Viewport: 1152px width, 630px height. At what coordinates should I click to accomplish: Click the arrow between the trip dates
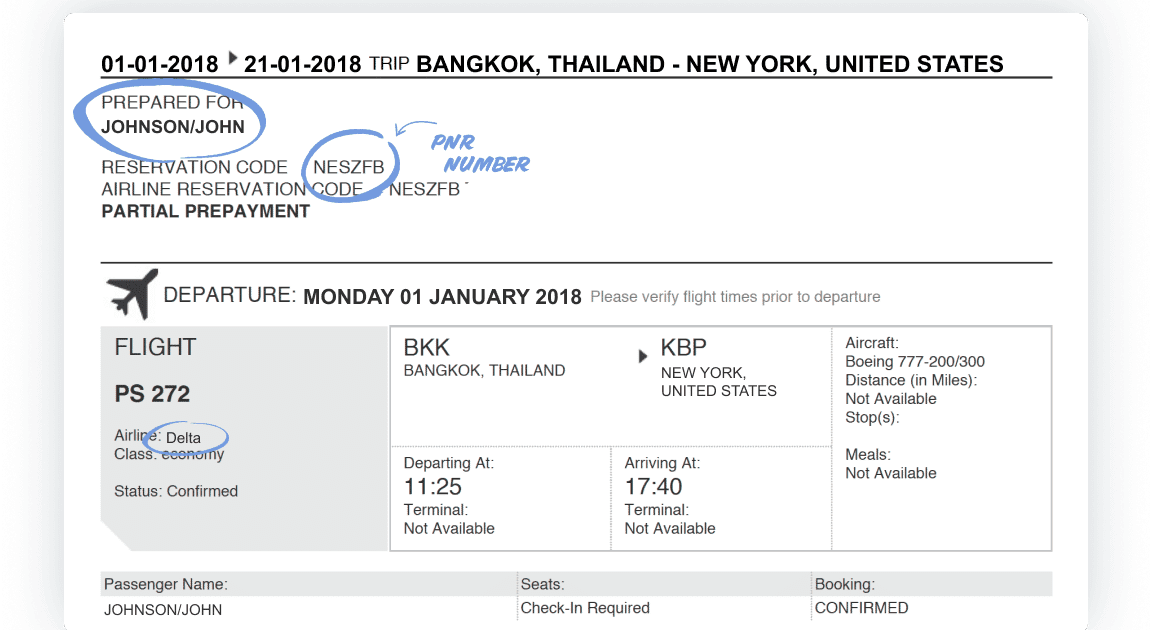pyautogui.click(x=232, y=58)
